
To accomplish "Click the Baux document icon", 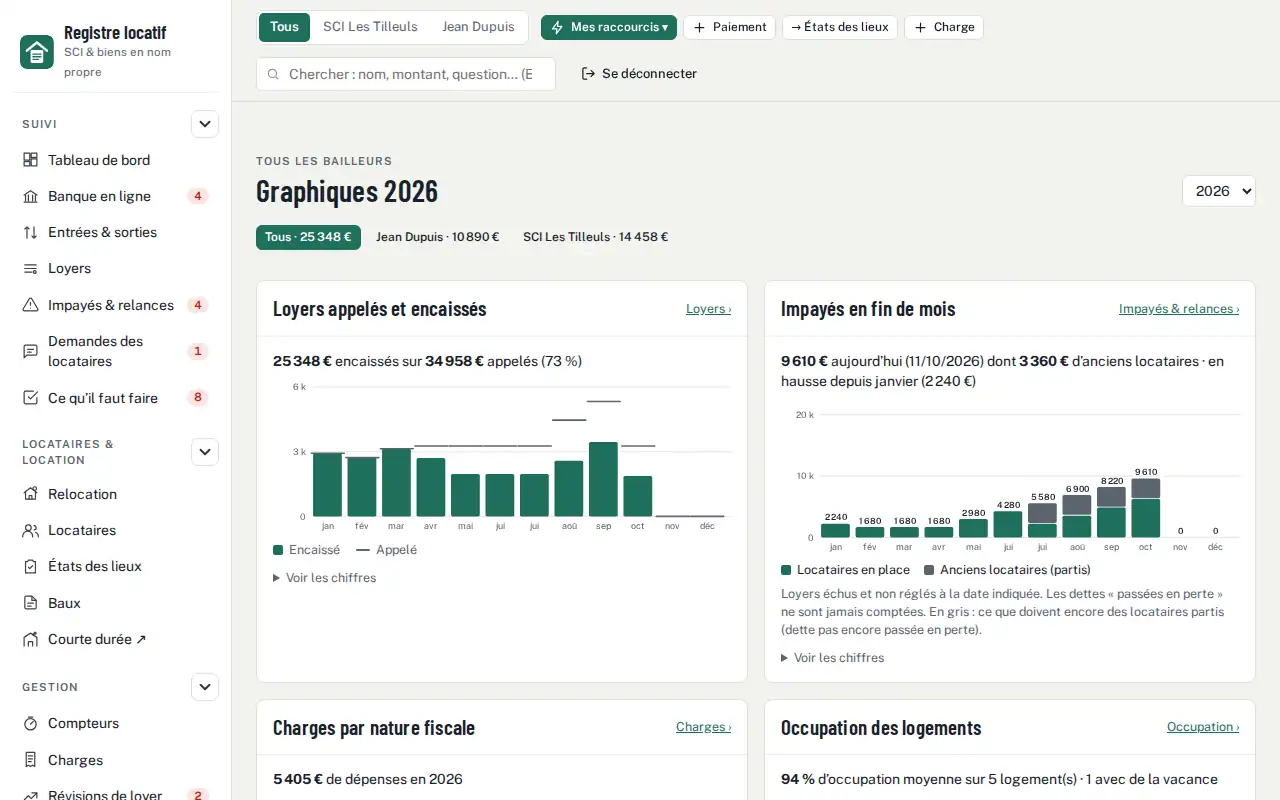I will pyautogui.click(x=30, y=603).
